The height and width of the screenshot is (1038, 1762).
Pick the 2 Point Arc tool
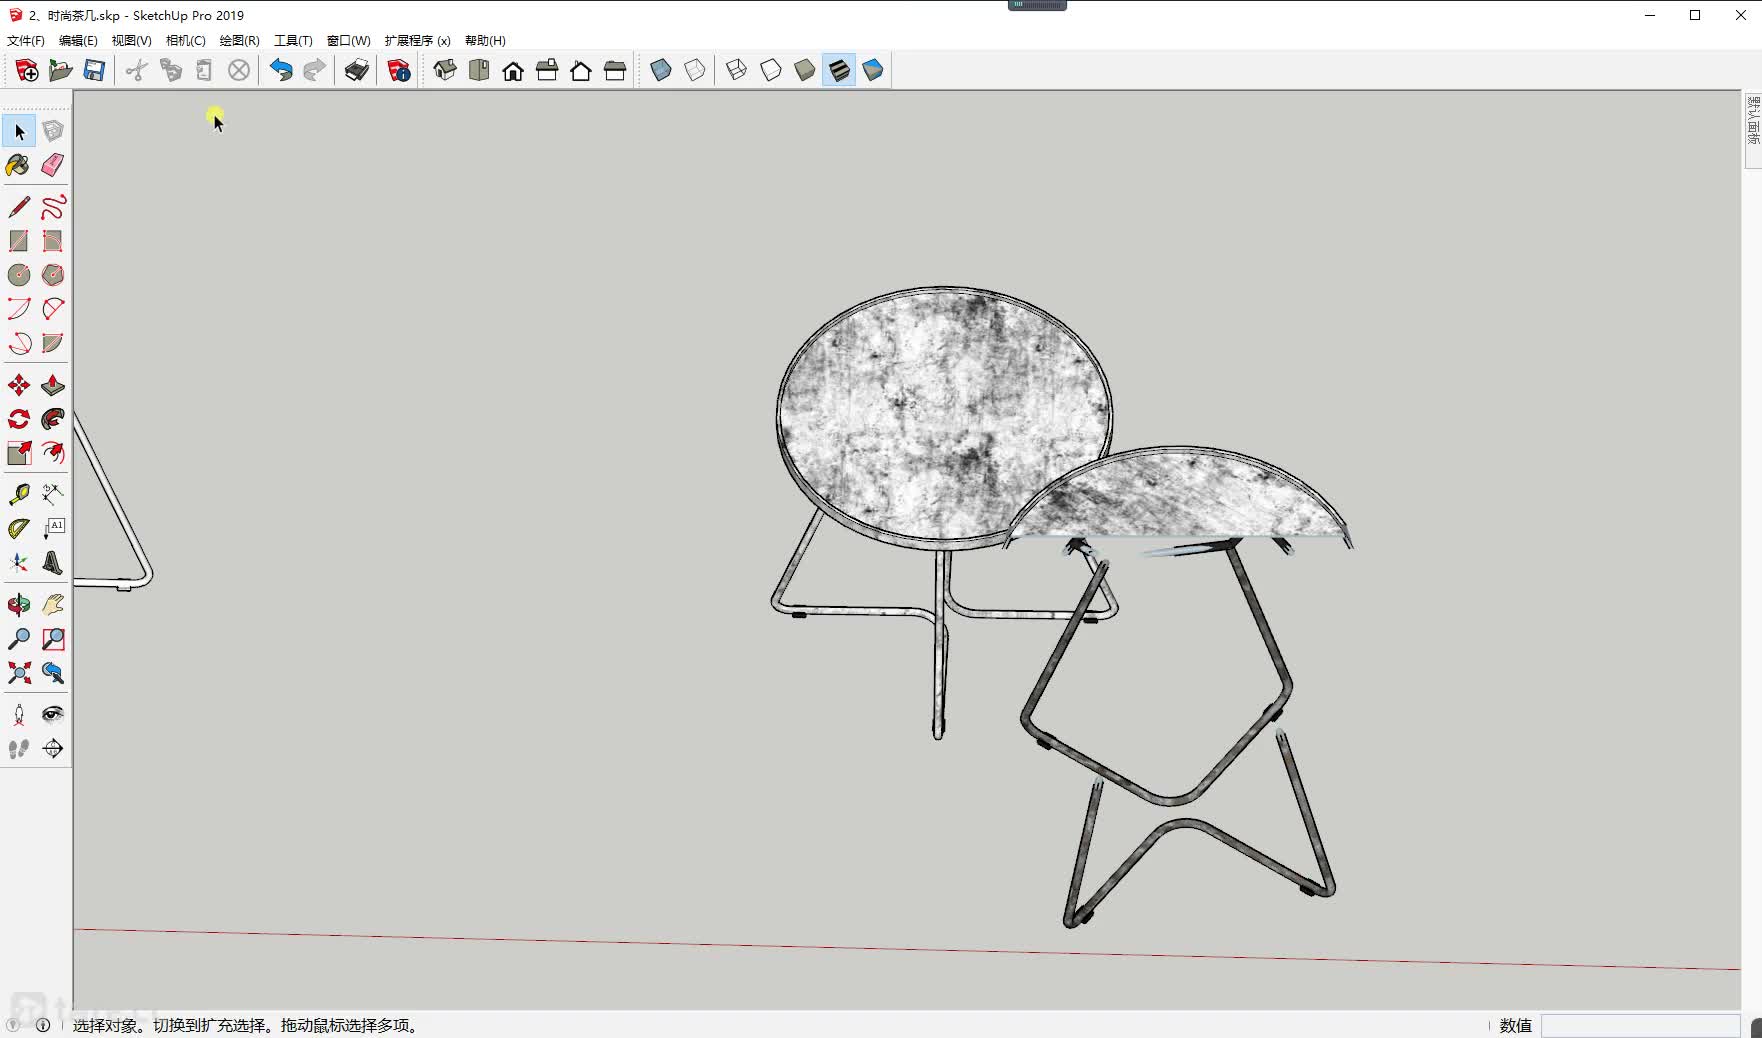coord(53,309)
